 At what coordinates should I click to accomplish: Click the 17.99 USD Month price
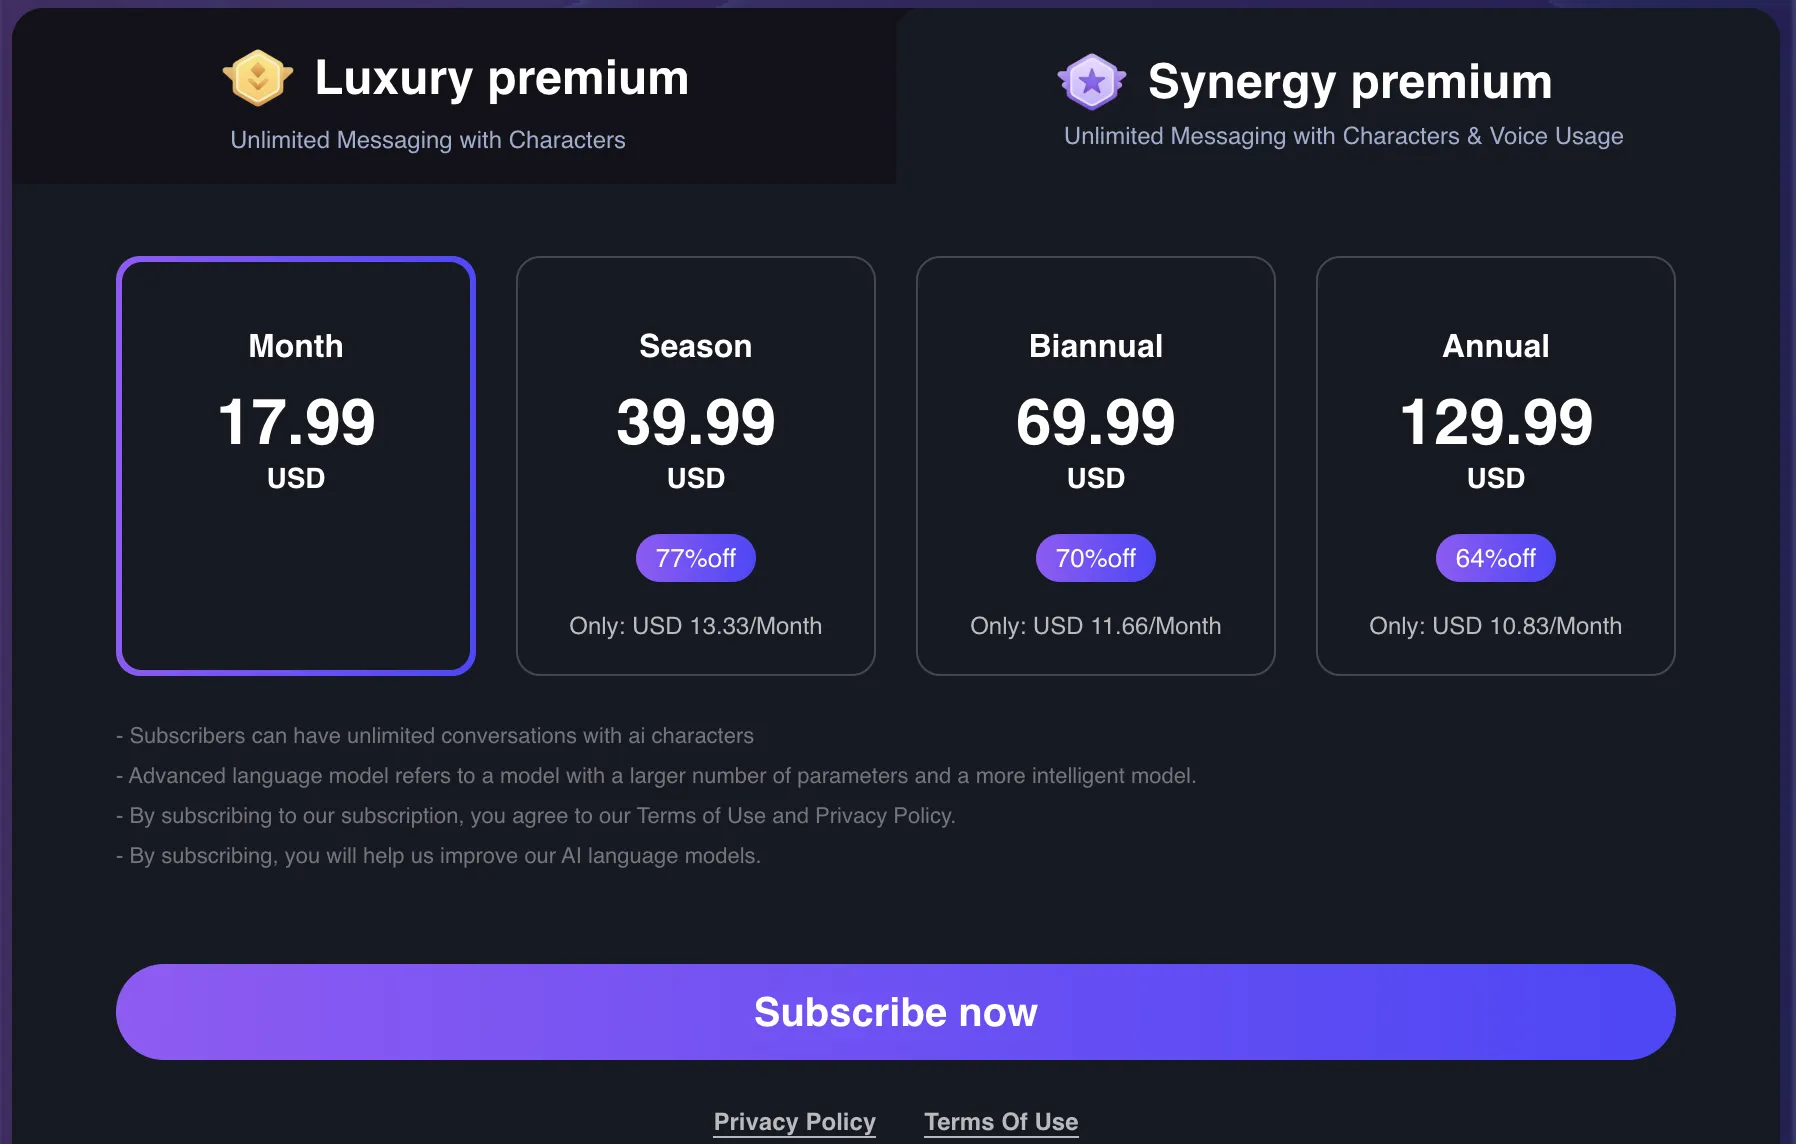(x=295, y=422)
